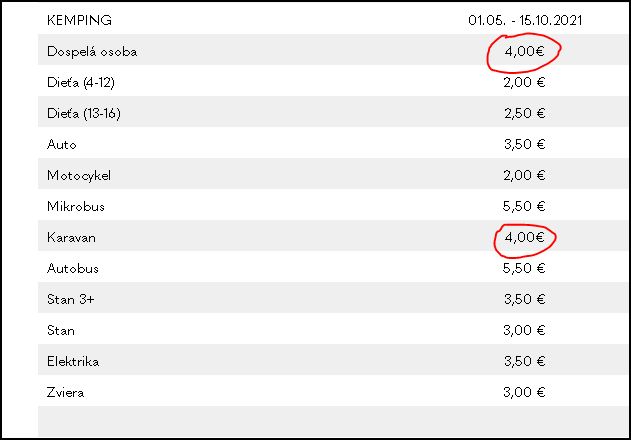Click the KEMPING table header

pos(79,20)
